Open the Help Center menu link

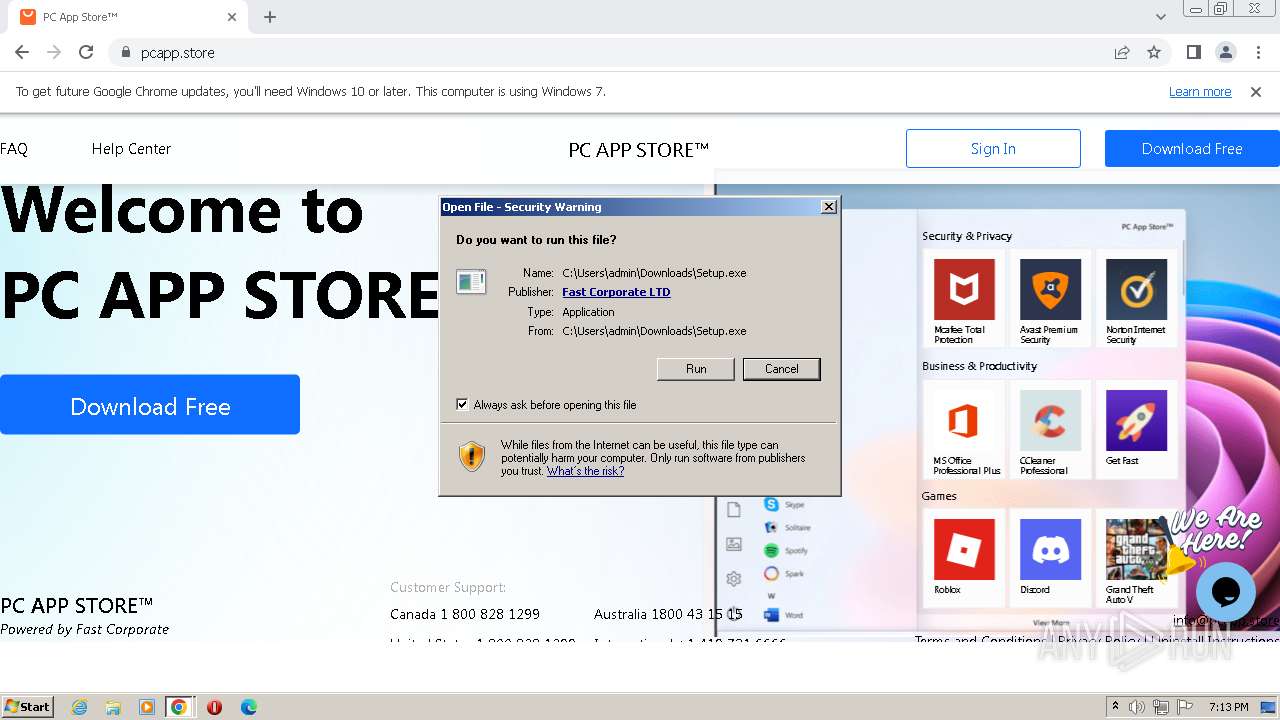click(x=131, y=148)
